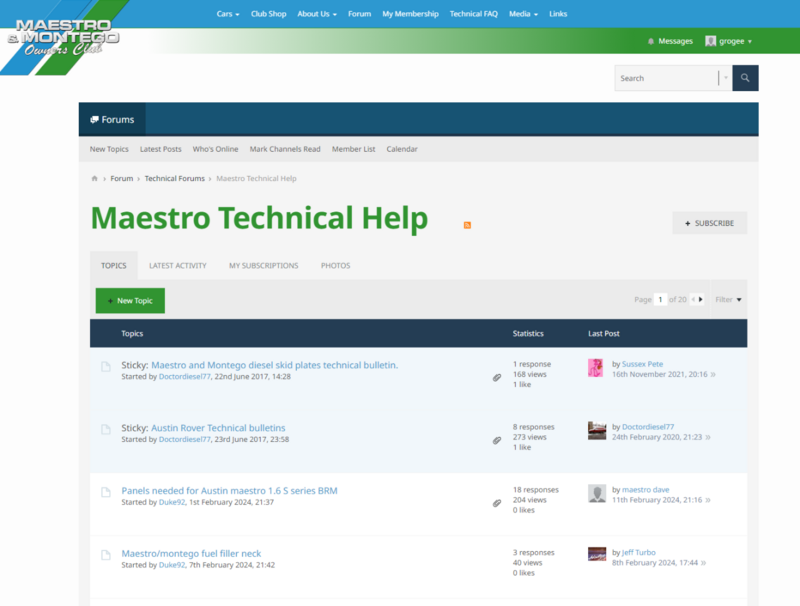
Task: Click the Messages bell icon
Action: tap(651, 41)
